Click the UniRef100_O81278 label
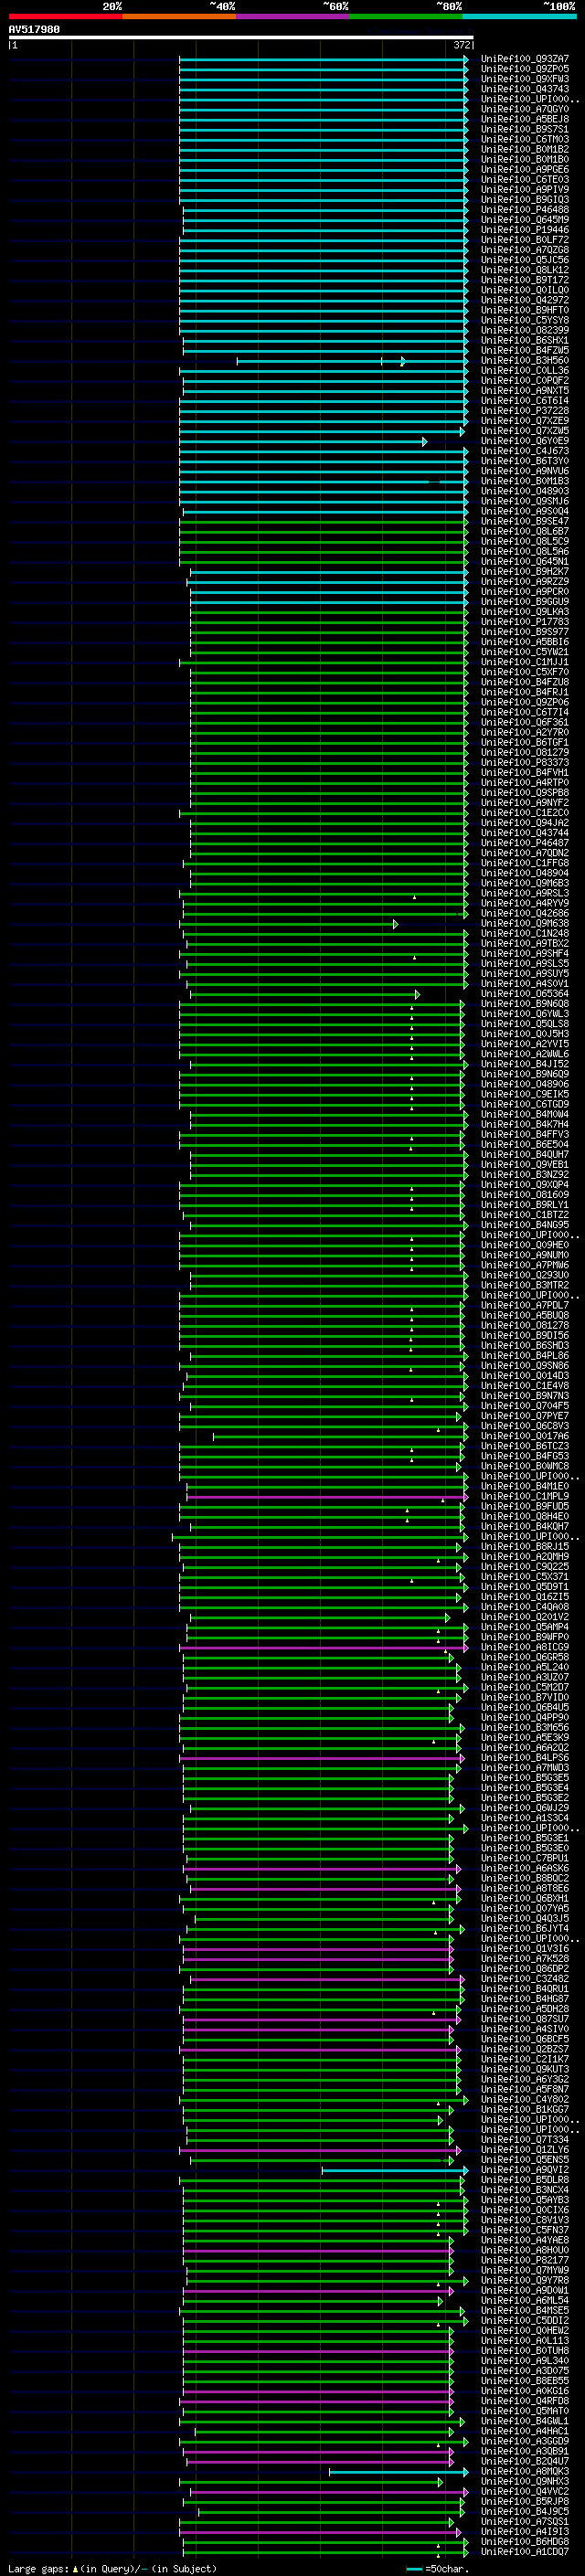585x2576 pixels. click(525, 1326)
